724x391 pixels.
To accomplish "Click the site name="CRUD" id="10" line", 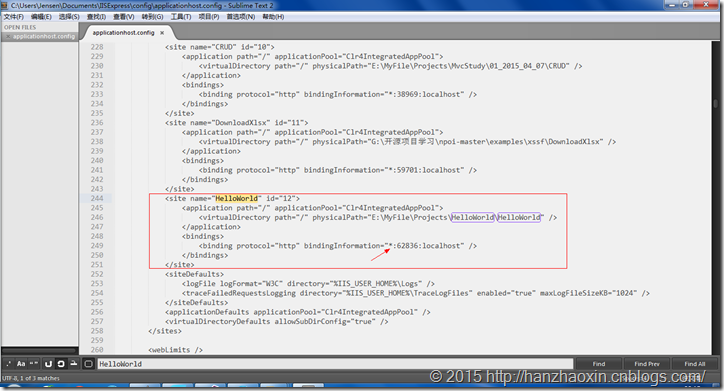I will click(220, 47).
